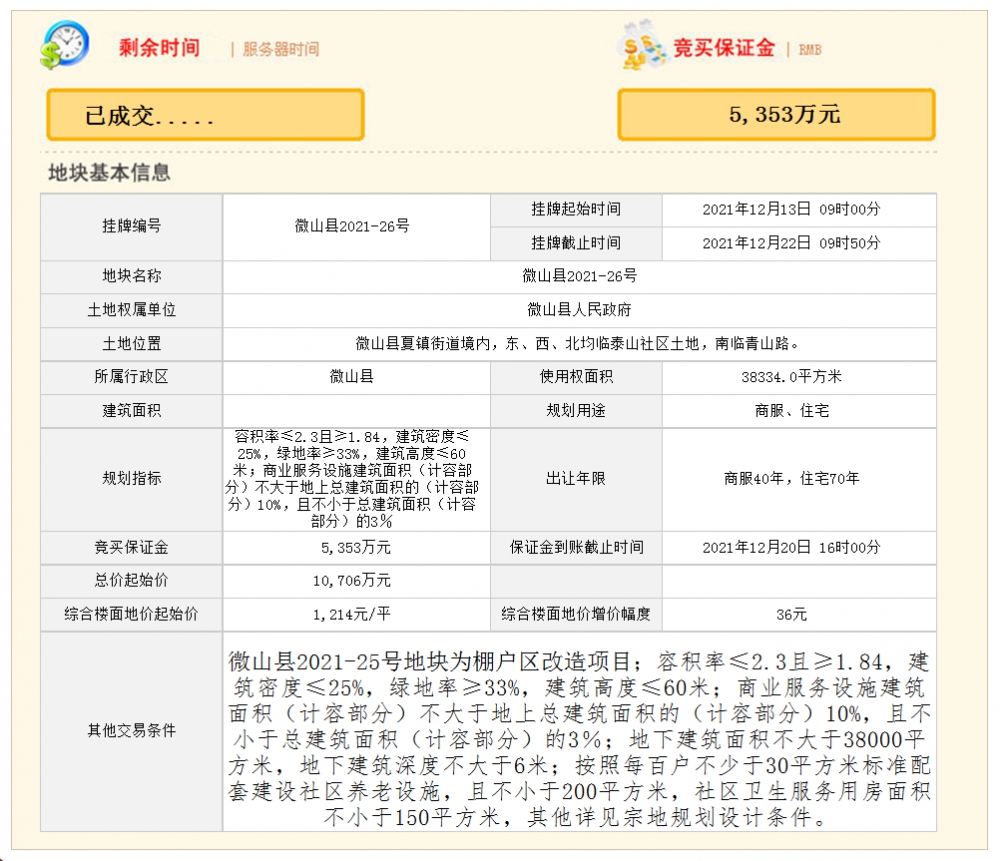Image resolution: width=1000 pixels, height=861 pixels.
Task: Click the 5,353万元 value in the table
Action: pos(355,547)
